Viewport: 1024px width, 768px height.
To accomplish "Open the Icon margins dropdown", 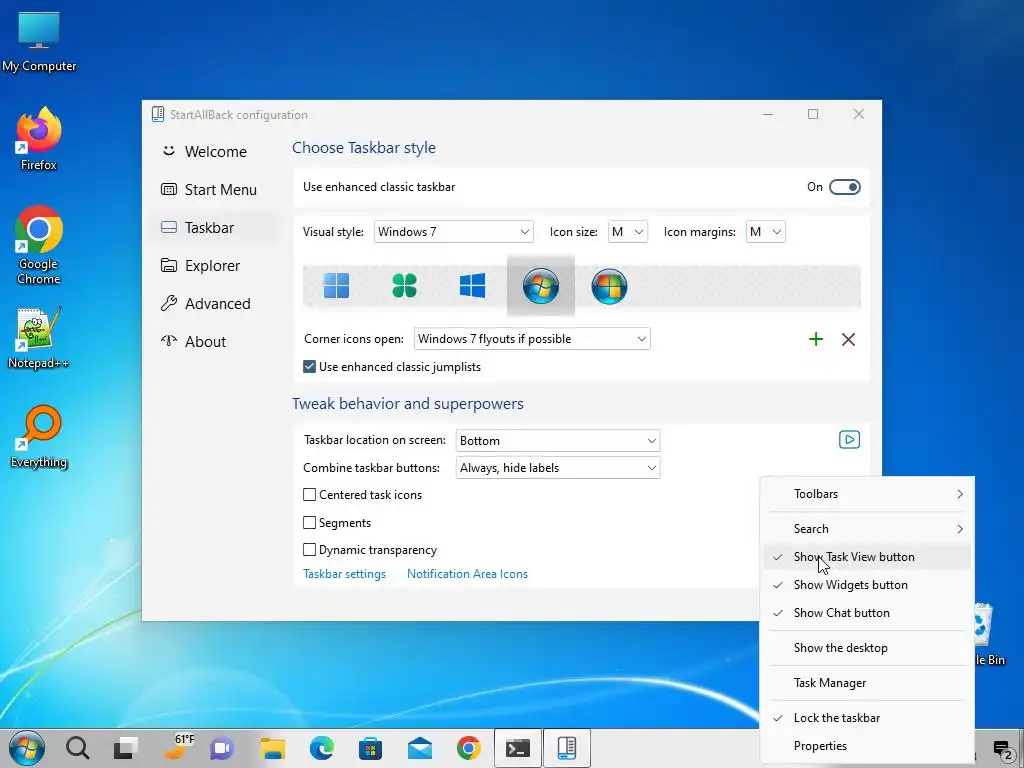I will (765, 232).
